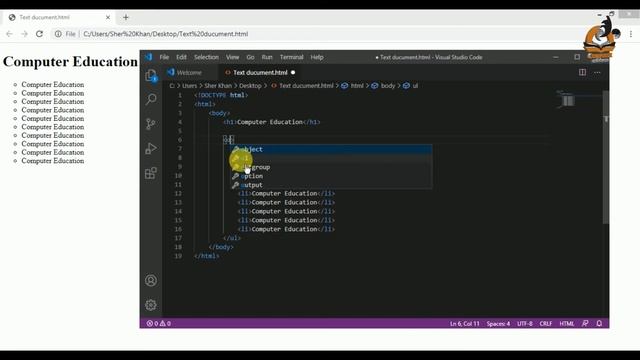
Task: Split the editor to the right
Action: coord(582,72)
